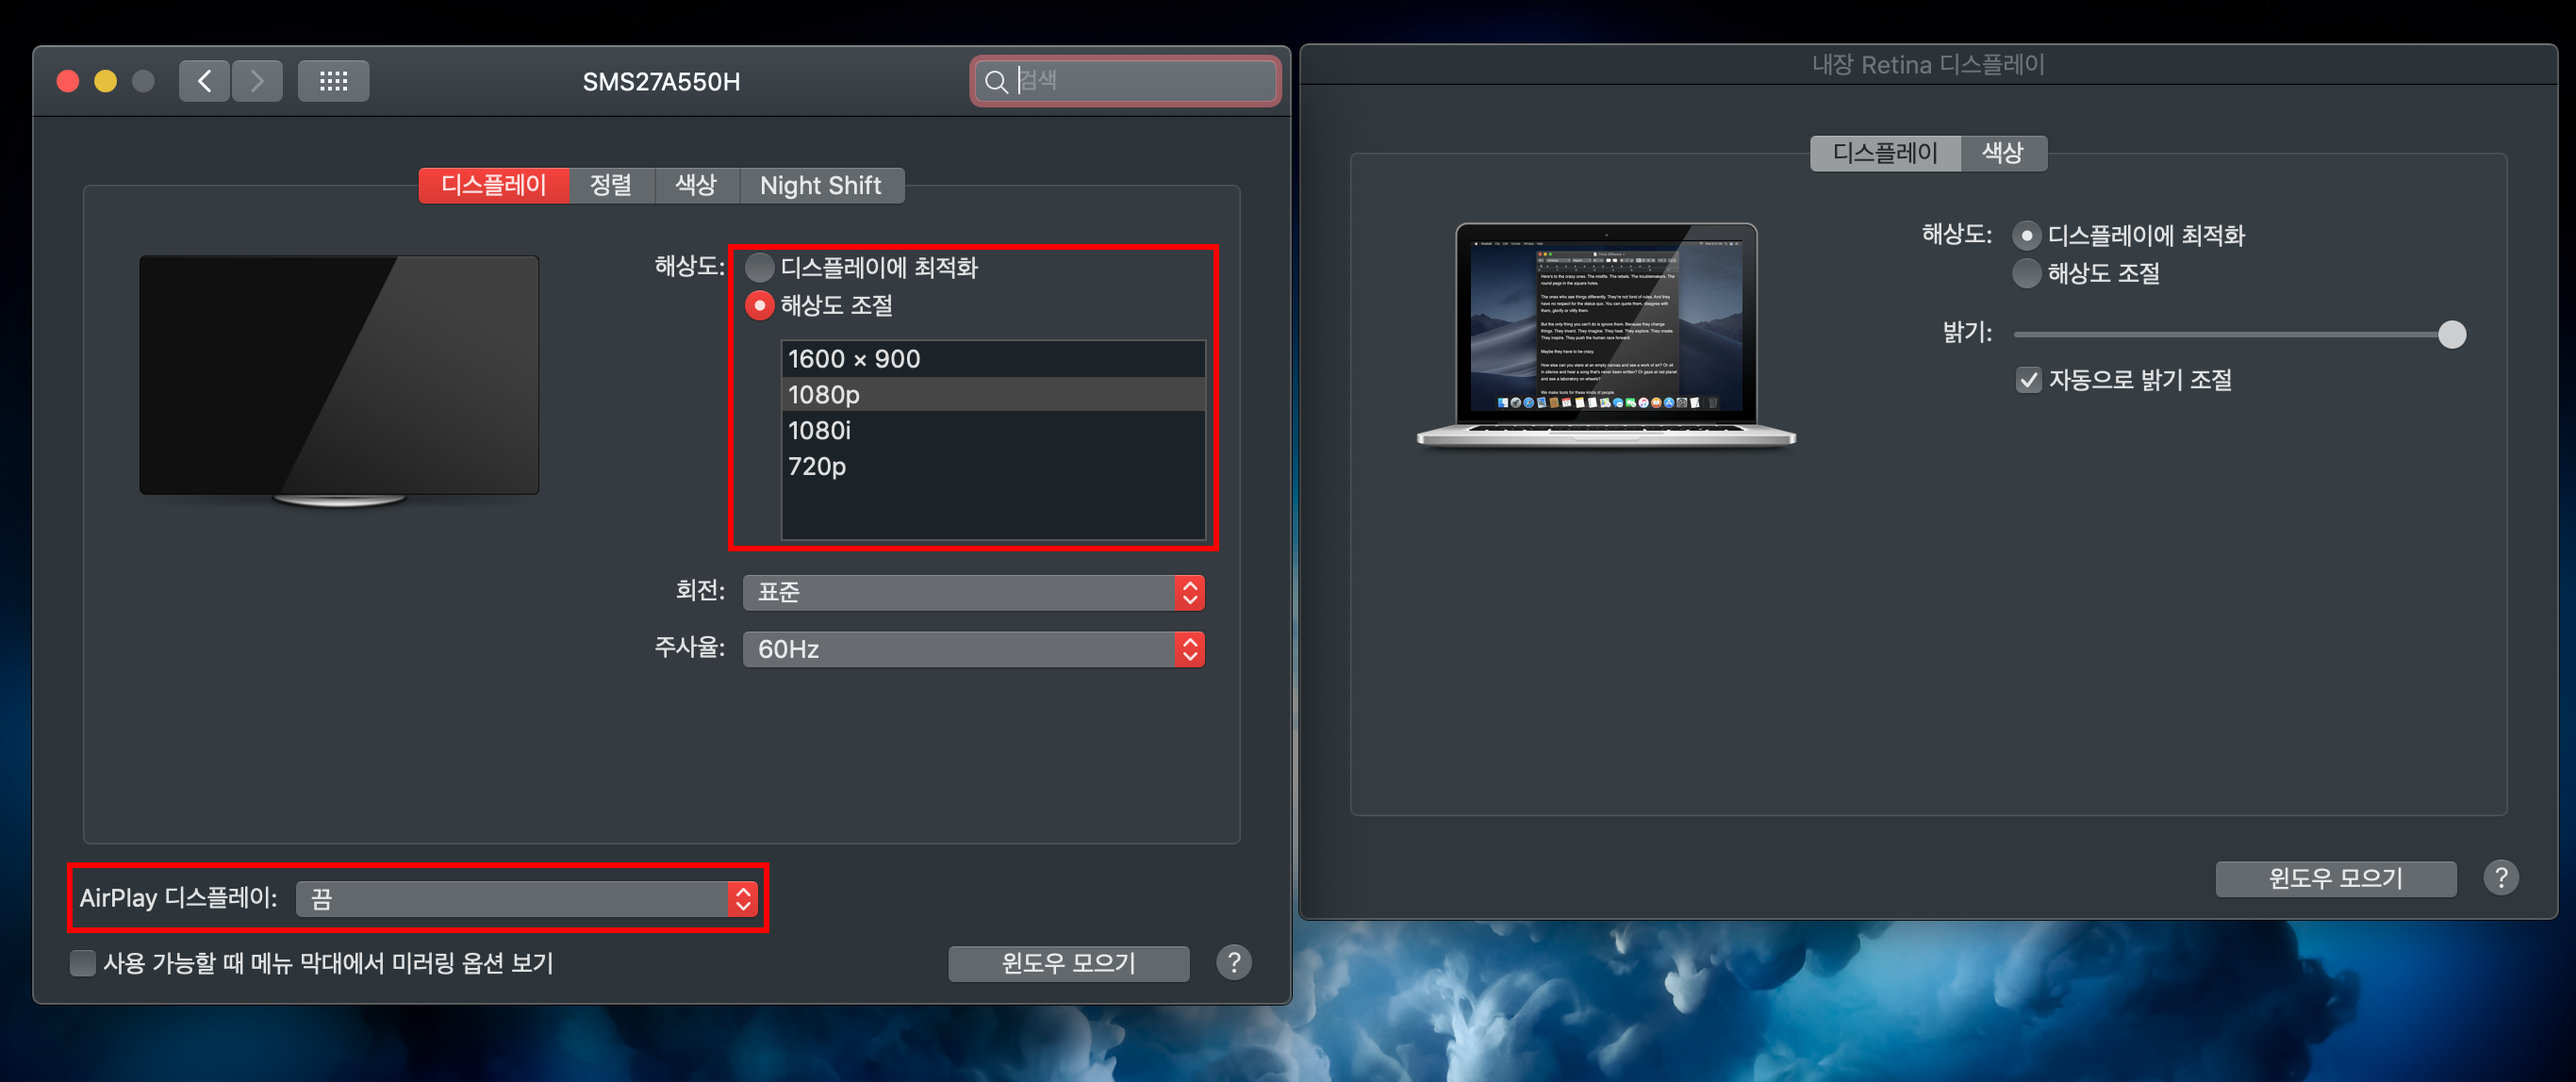Open the AirPlay 디스플레이 dropdown
Image resolution: width=2576 pixels, height=1082 pixels.
(525, 899)
